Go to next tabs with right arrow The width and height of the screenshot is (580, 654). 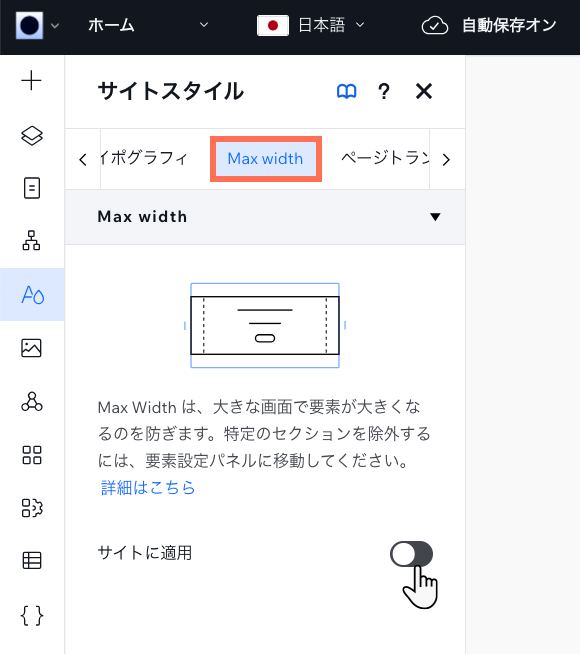(x=447, y=159)
